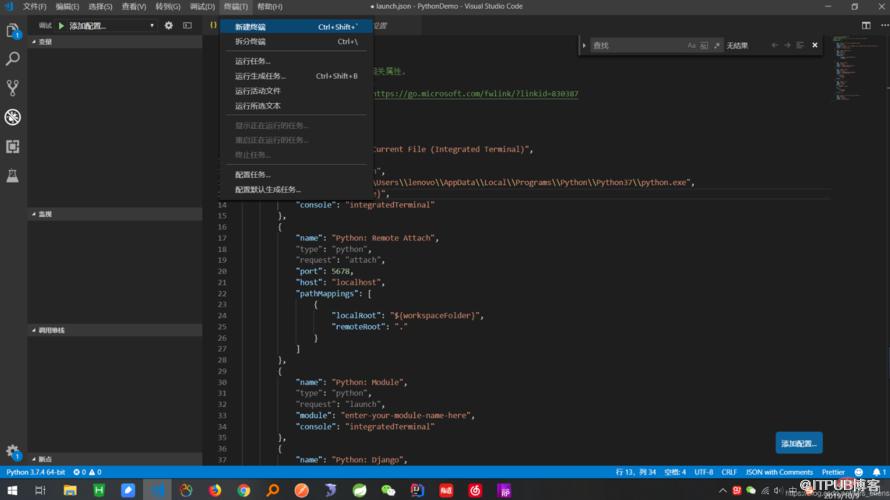This screenshot has width=890, height=500.
Task: Open the go.microsoft.com fwlink URL
Action: click(x=476, y=94)
